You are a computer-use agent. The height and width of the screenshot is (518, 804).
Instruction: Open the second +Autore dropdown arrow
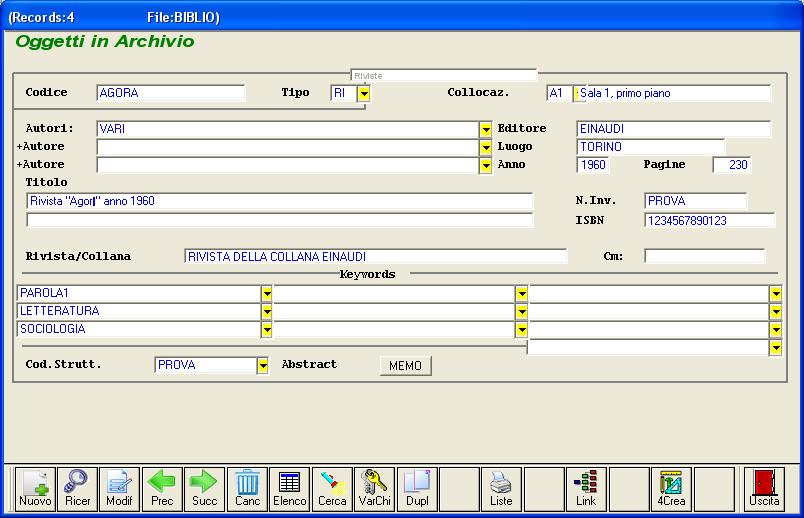(x=486, y=166)
